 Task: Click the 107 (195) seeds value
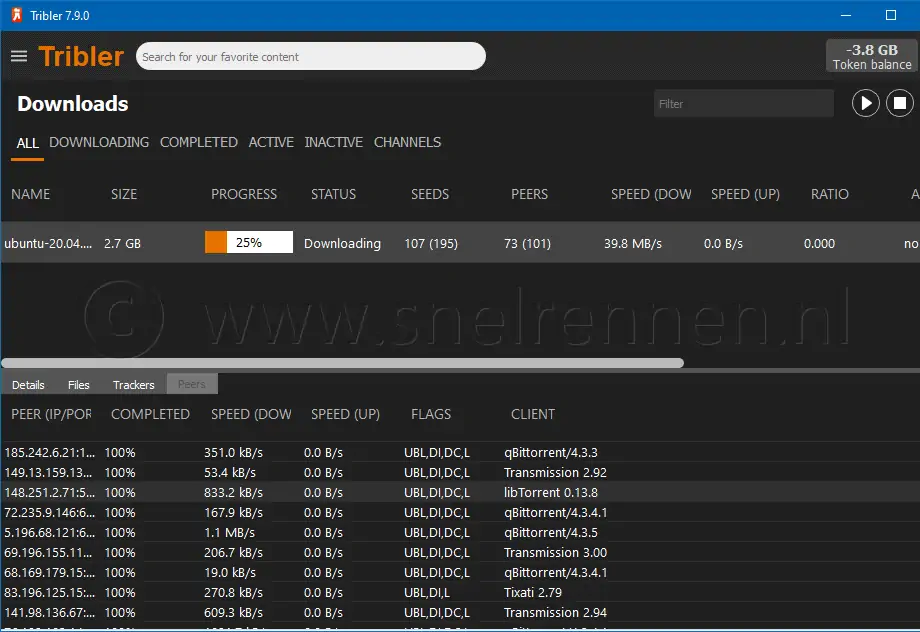(x=431, y=244)
